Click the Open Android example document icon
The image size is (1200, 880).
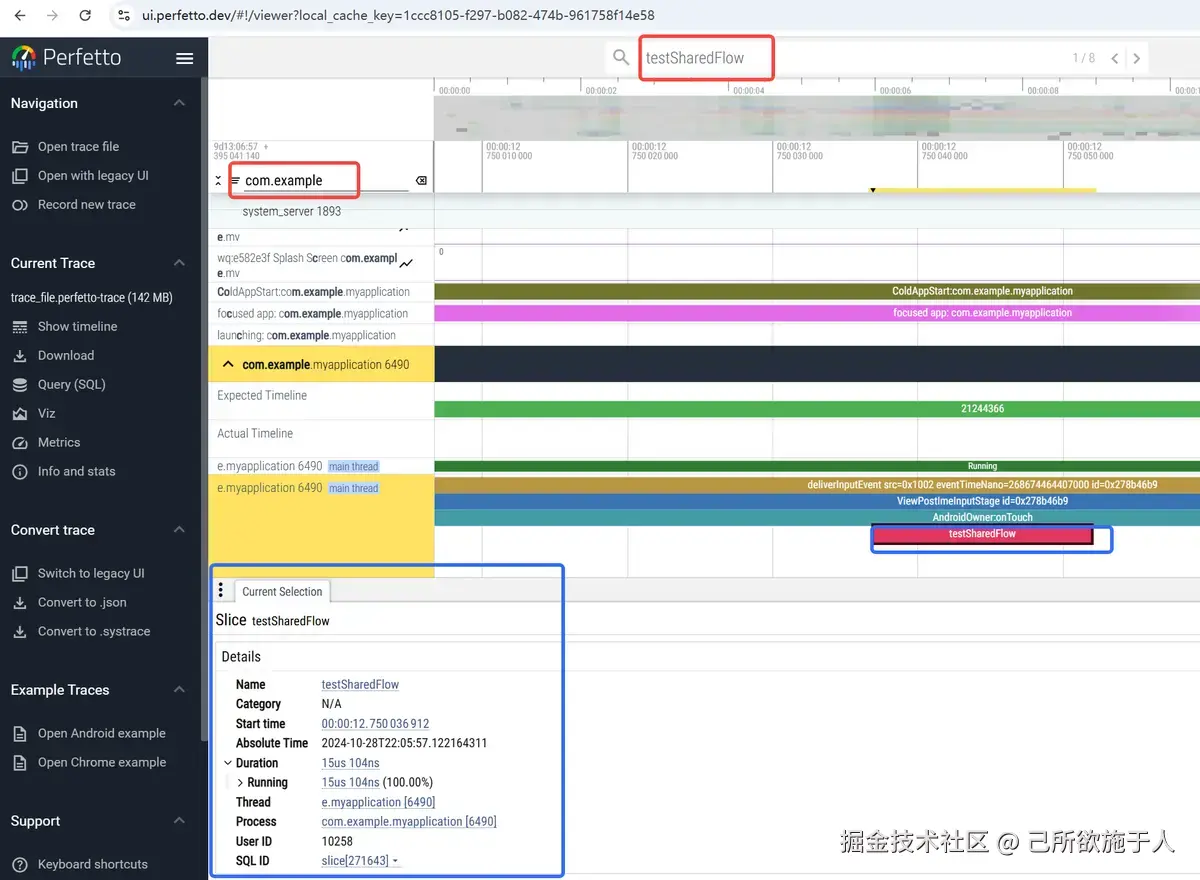pos(20,734)
